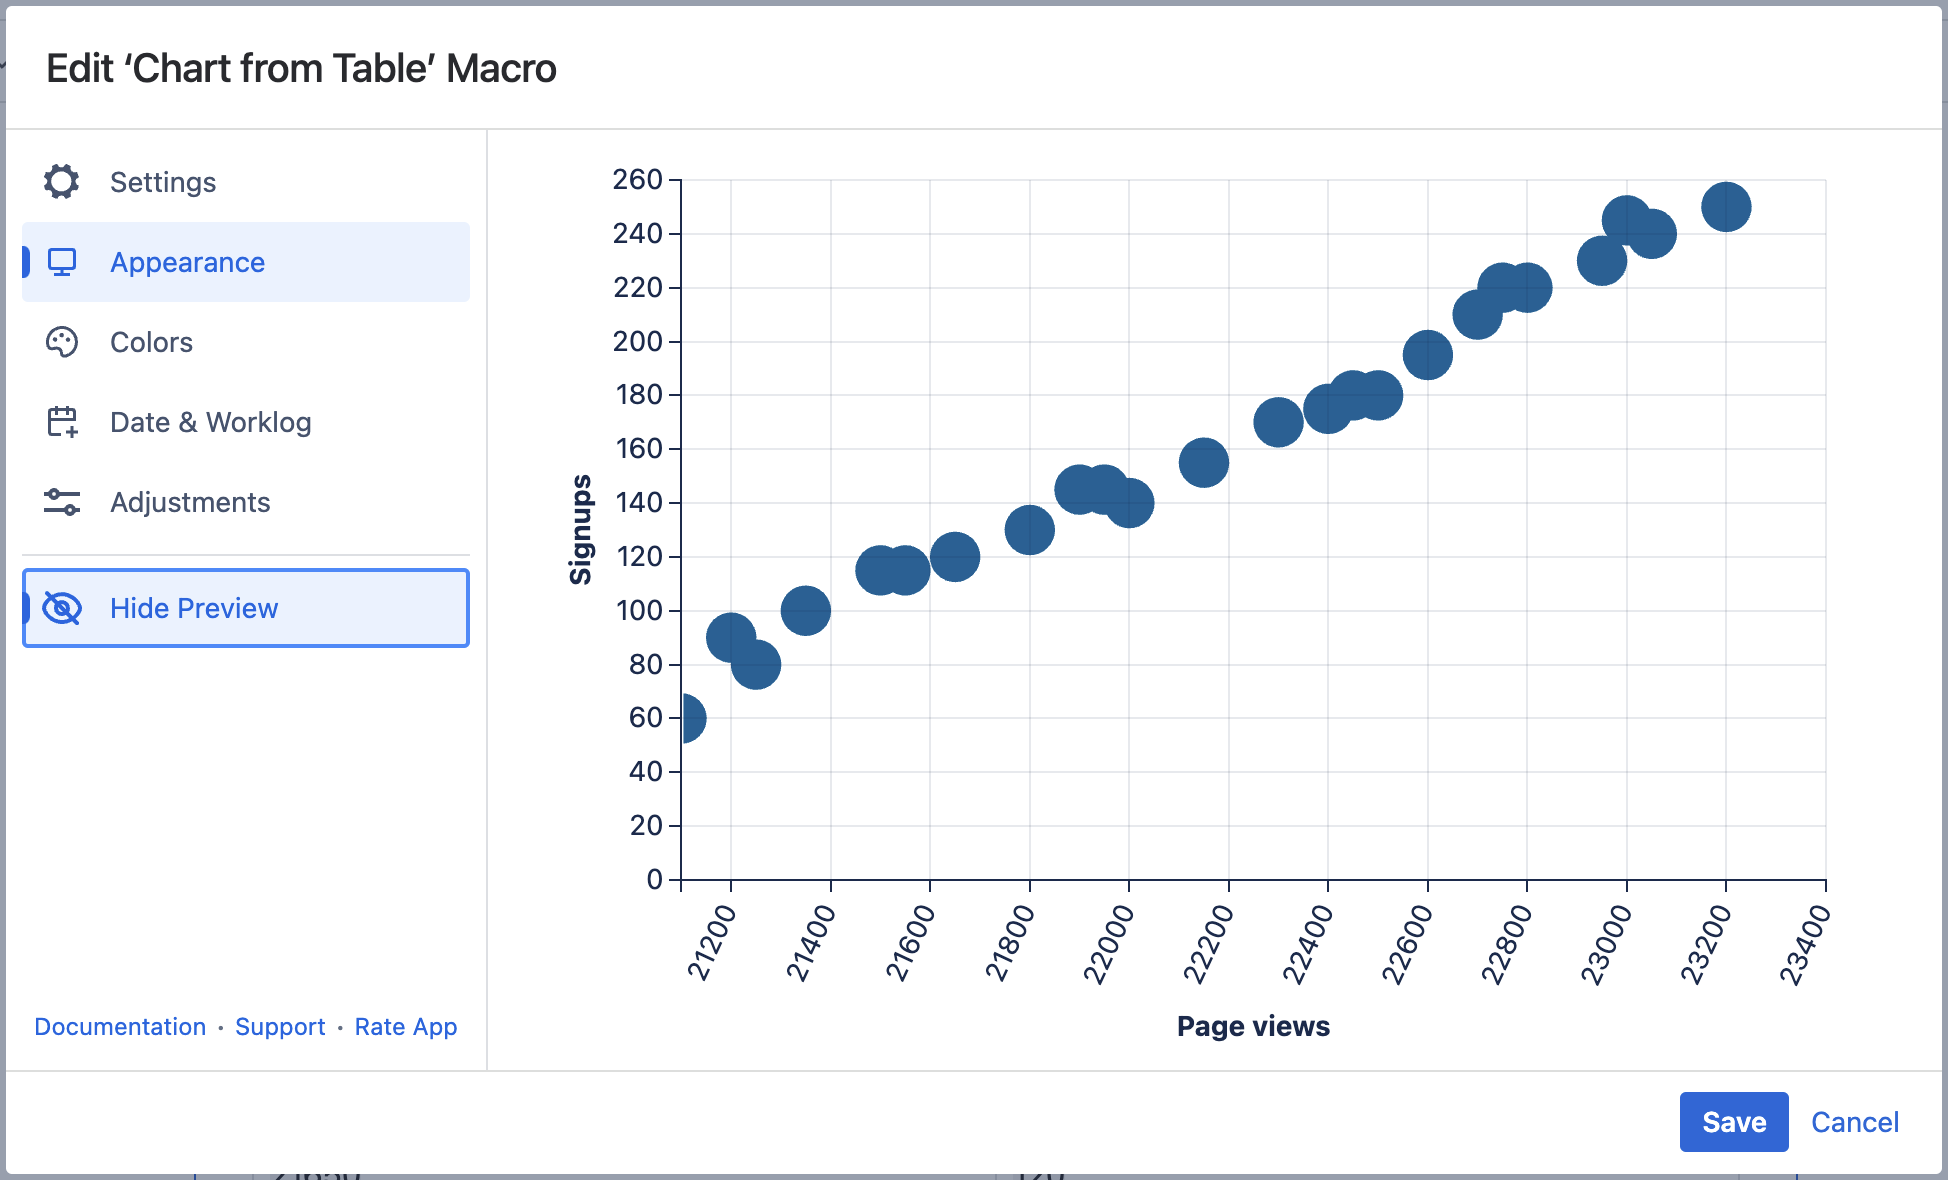The width and height of the screenshot is (1948, 1180).
Task: Go to the Adjustments section
Action: click(x=190, y=502)
